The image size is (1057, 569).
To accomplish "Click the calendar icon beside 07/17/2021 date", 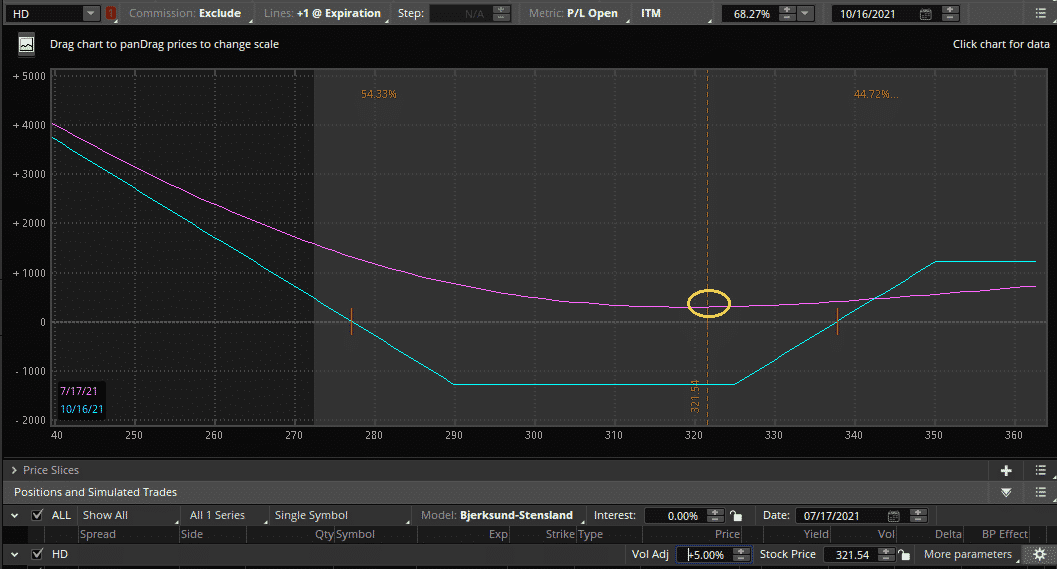I will click(893, 516).
